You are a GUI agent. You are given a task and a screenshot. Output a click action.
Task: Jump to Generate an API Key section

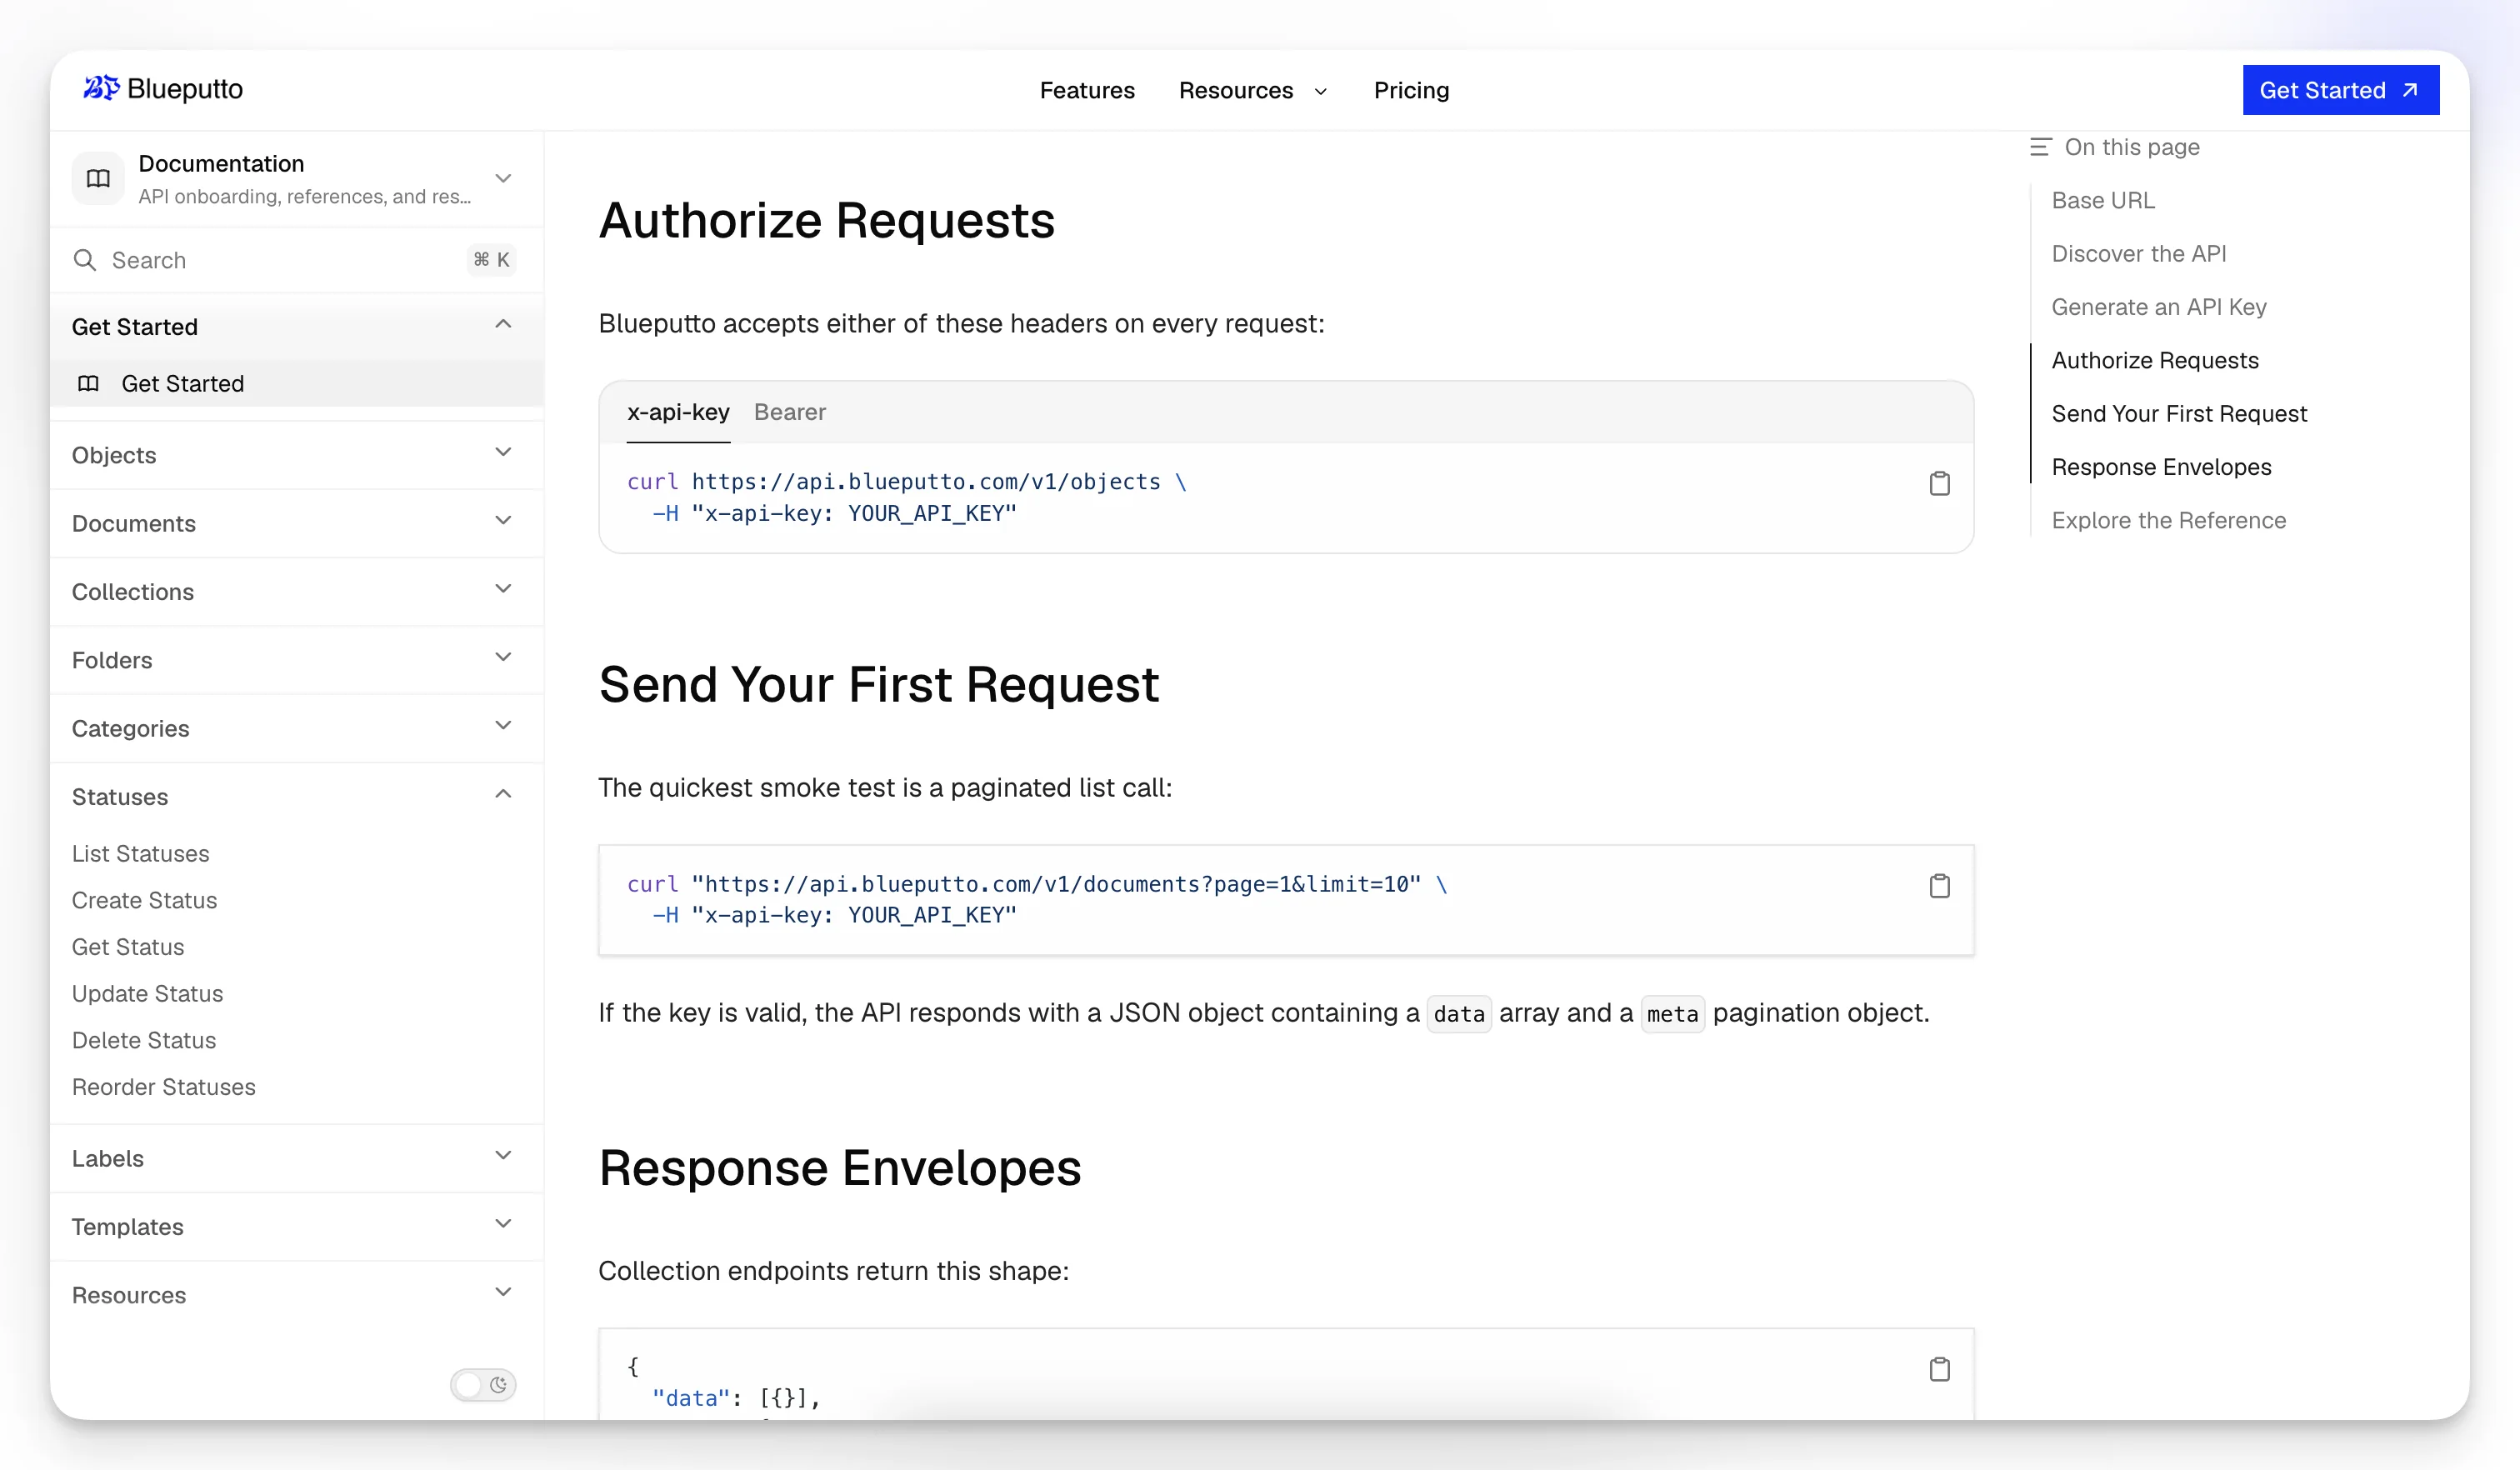click(x=2159, y=307)
